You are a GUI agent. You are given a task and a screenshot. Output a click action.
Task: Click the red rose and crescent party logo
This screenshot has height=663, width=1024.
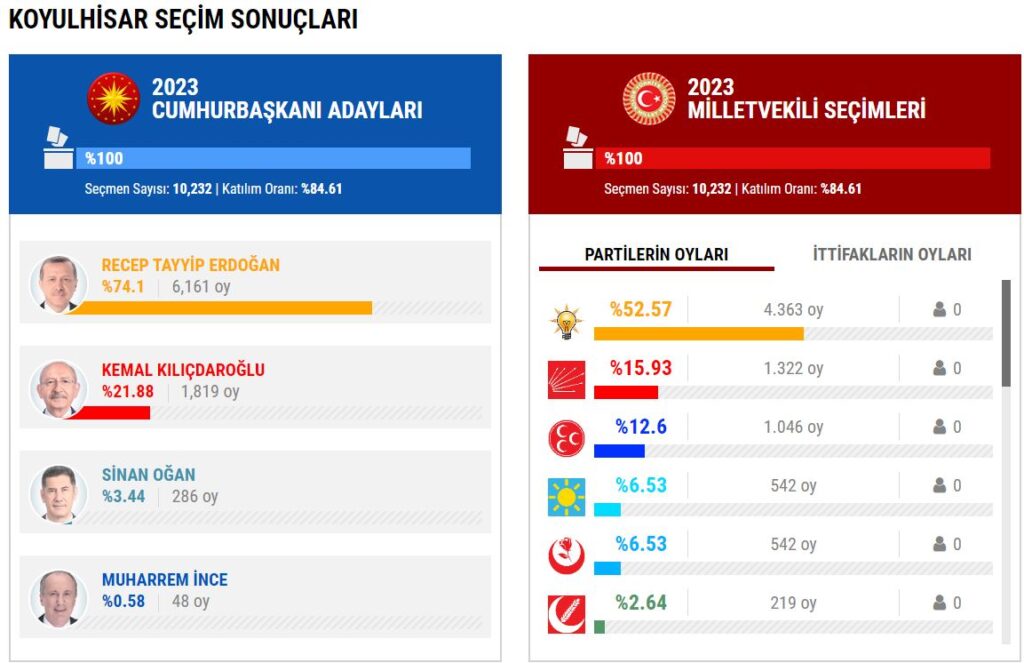(566, 555)
